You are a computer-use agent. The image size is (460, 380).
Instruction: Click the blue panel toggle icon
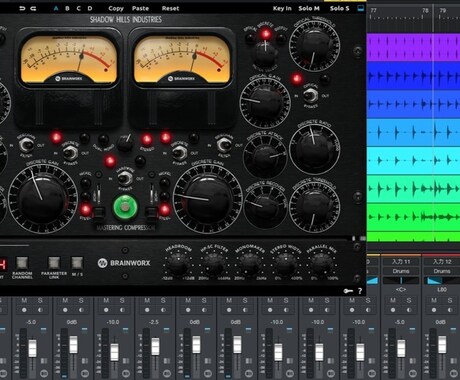point(361,8)
